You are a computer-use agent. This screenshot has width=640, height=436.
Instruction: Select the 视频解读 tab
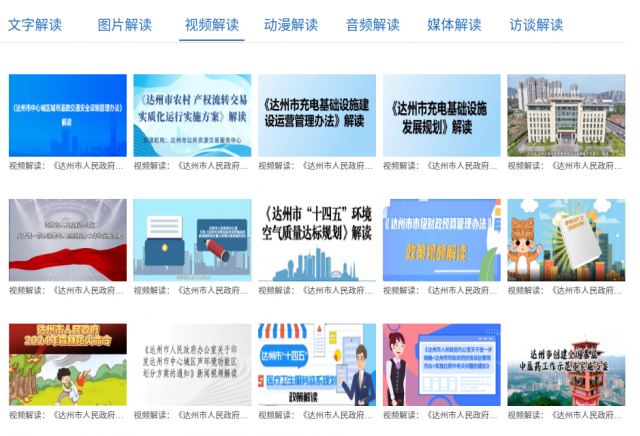coord(212,24)
